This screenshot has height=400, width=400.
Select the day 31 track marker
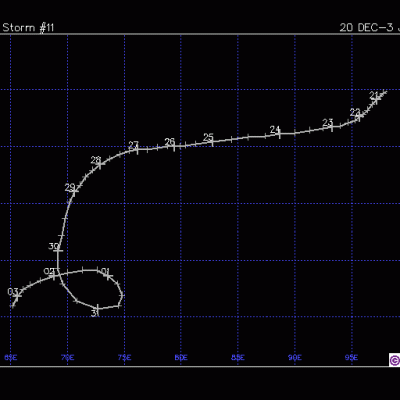click(98, 308)
